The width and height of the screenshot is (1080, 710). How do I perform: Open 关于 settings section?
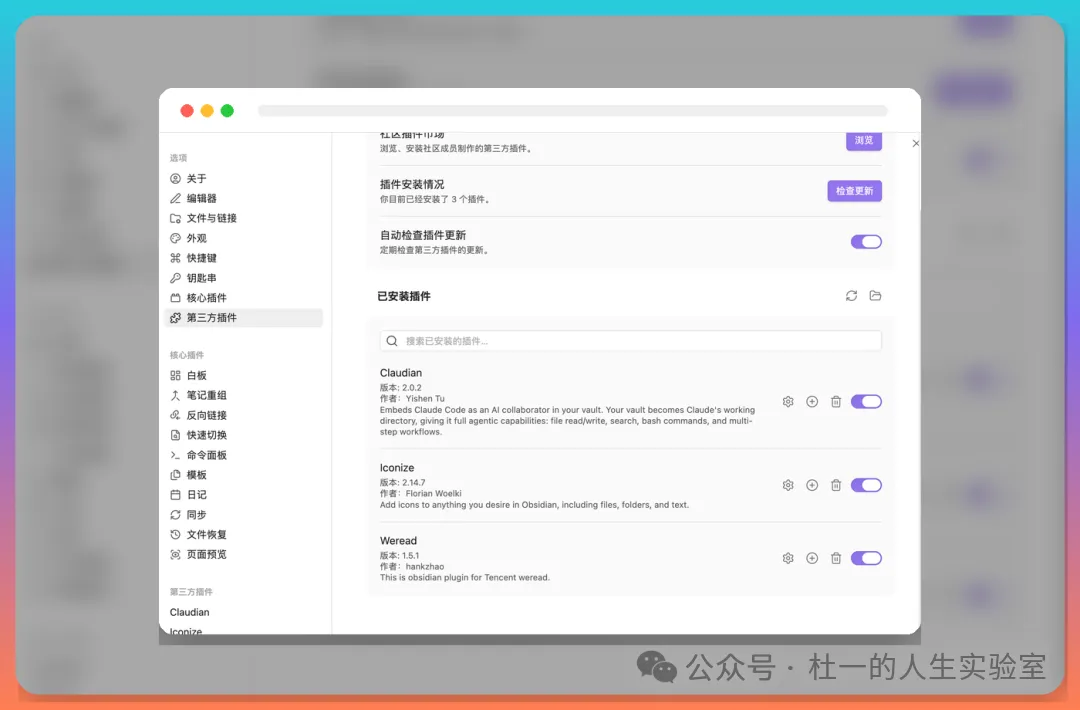pyautogui.click(x=245, y=178)
